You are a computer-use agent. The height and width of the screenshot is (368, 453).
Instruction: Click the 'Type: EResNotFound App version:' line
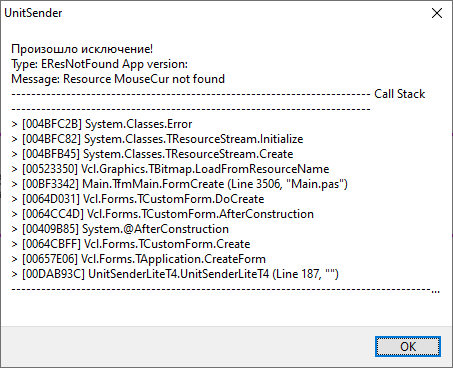point(99,64)
